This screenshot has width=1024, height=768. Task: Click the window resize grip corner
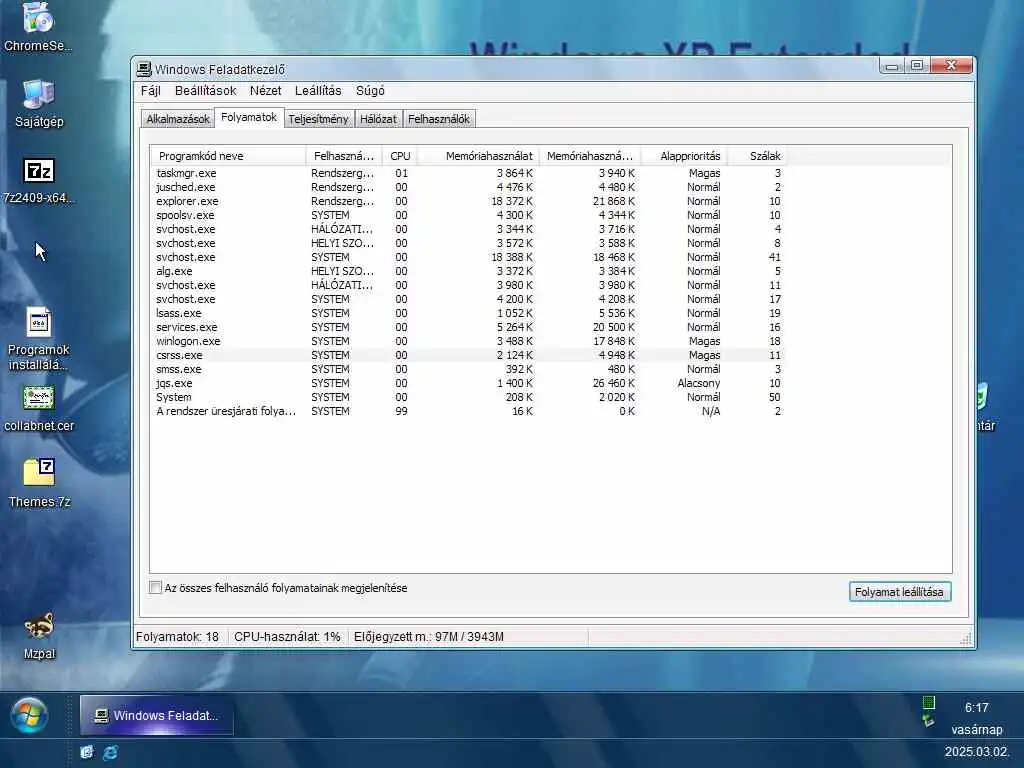(x=965, y=639)
